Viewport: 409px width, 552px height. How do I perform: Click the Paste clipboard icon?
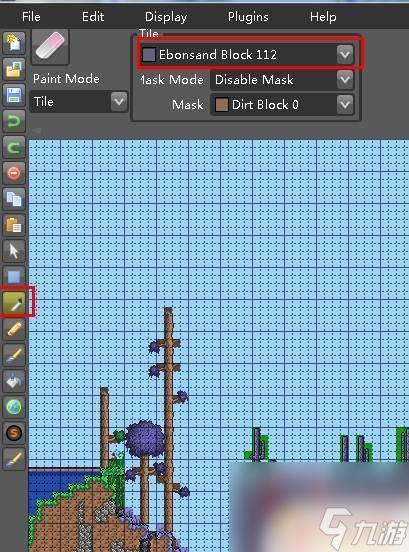click(x=14, y=225)
